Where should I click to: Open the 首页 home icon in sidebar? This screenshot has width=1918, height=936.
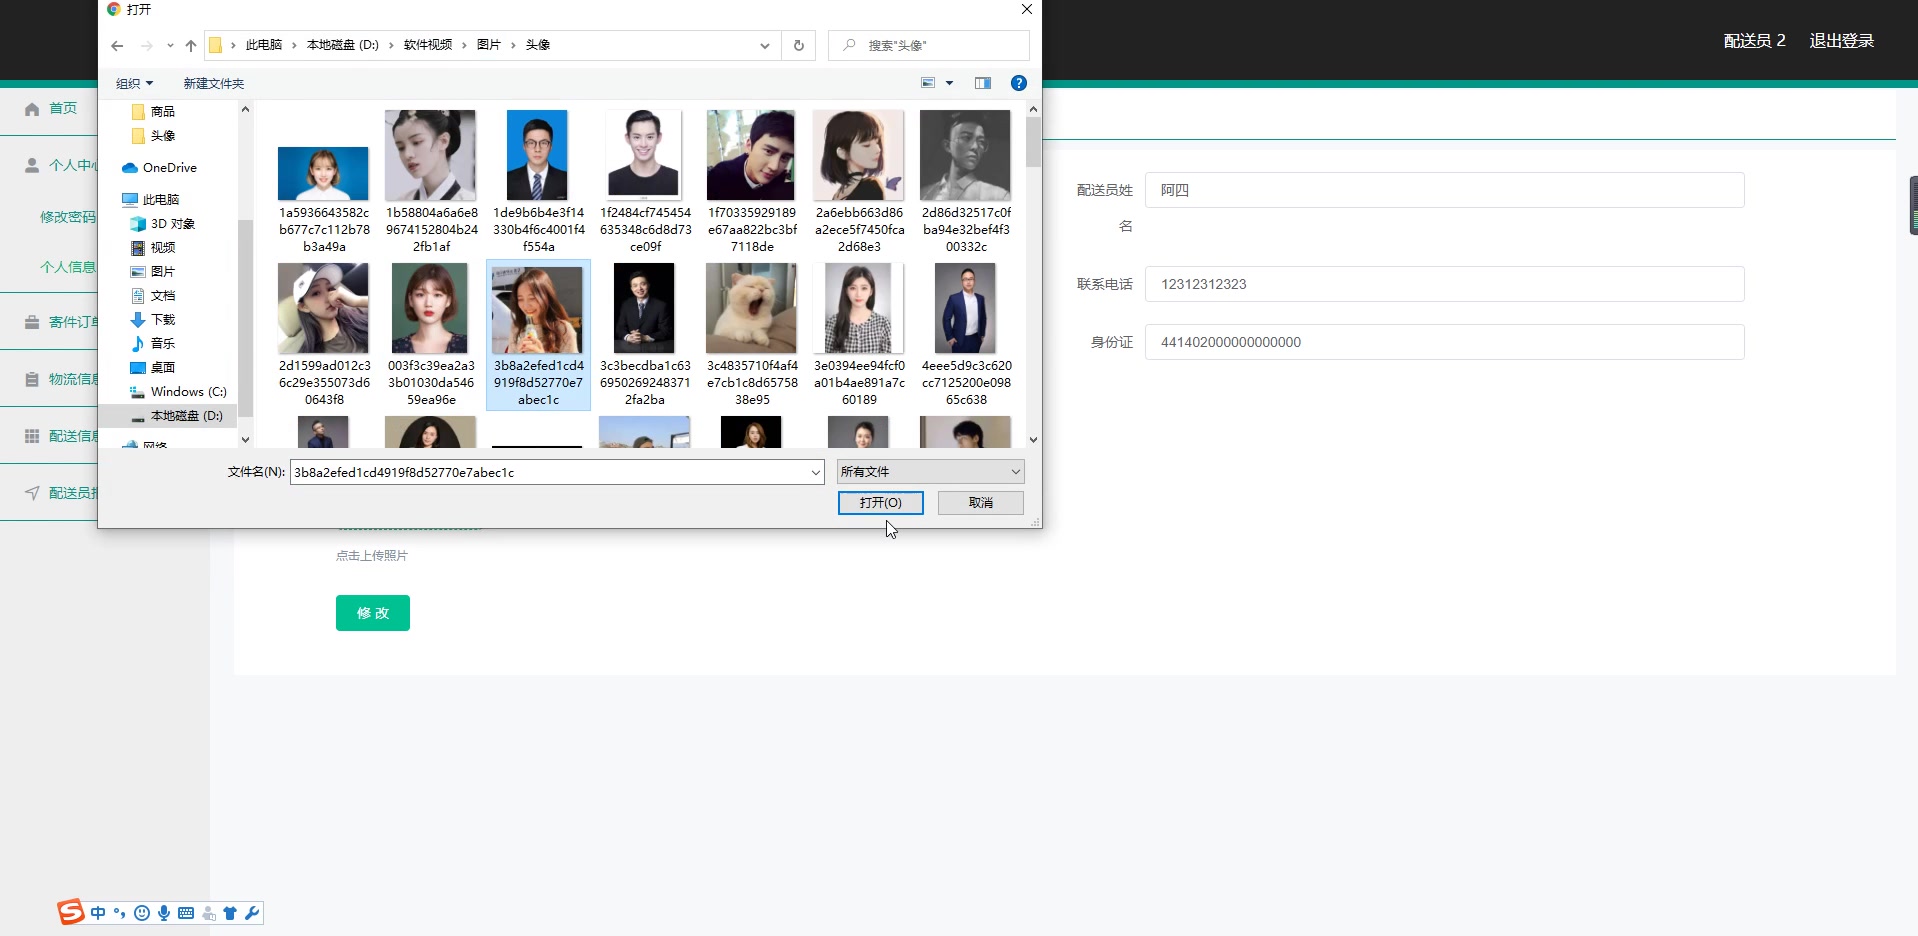click(x=30, y=108)
